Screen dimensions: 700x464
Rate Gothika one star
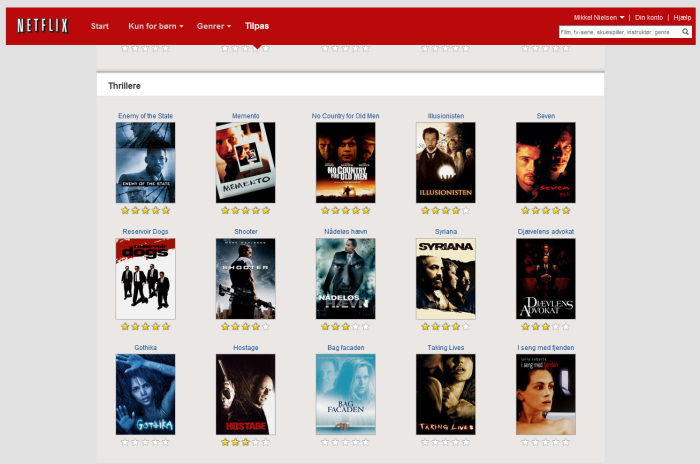coord(125,442)
